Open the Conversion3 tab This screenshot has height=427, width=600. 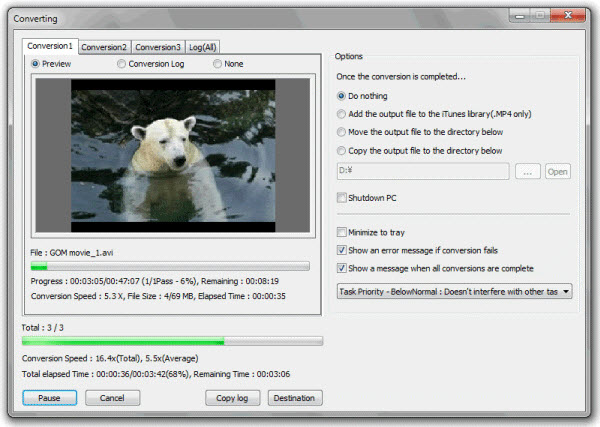(157, 47)
